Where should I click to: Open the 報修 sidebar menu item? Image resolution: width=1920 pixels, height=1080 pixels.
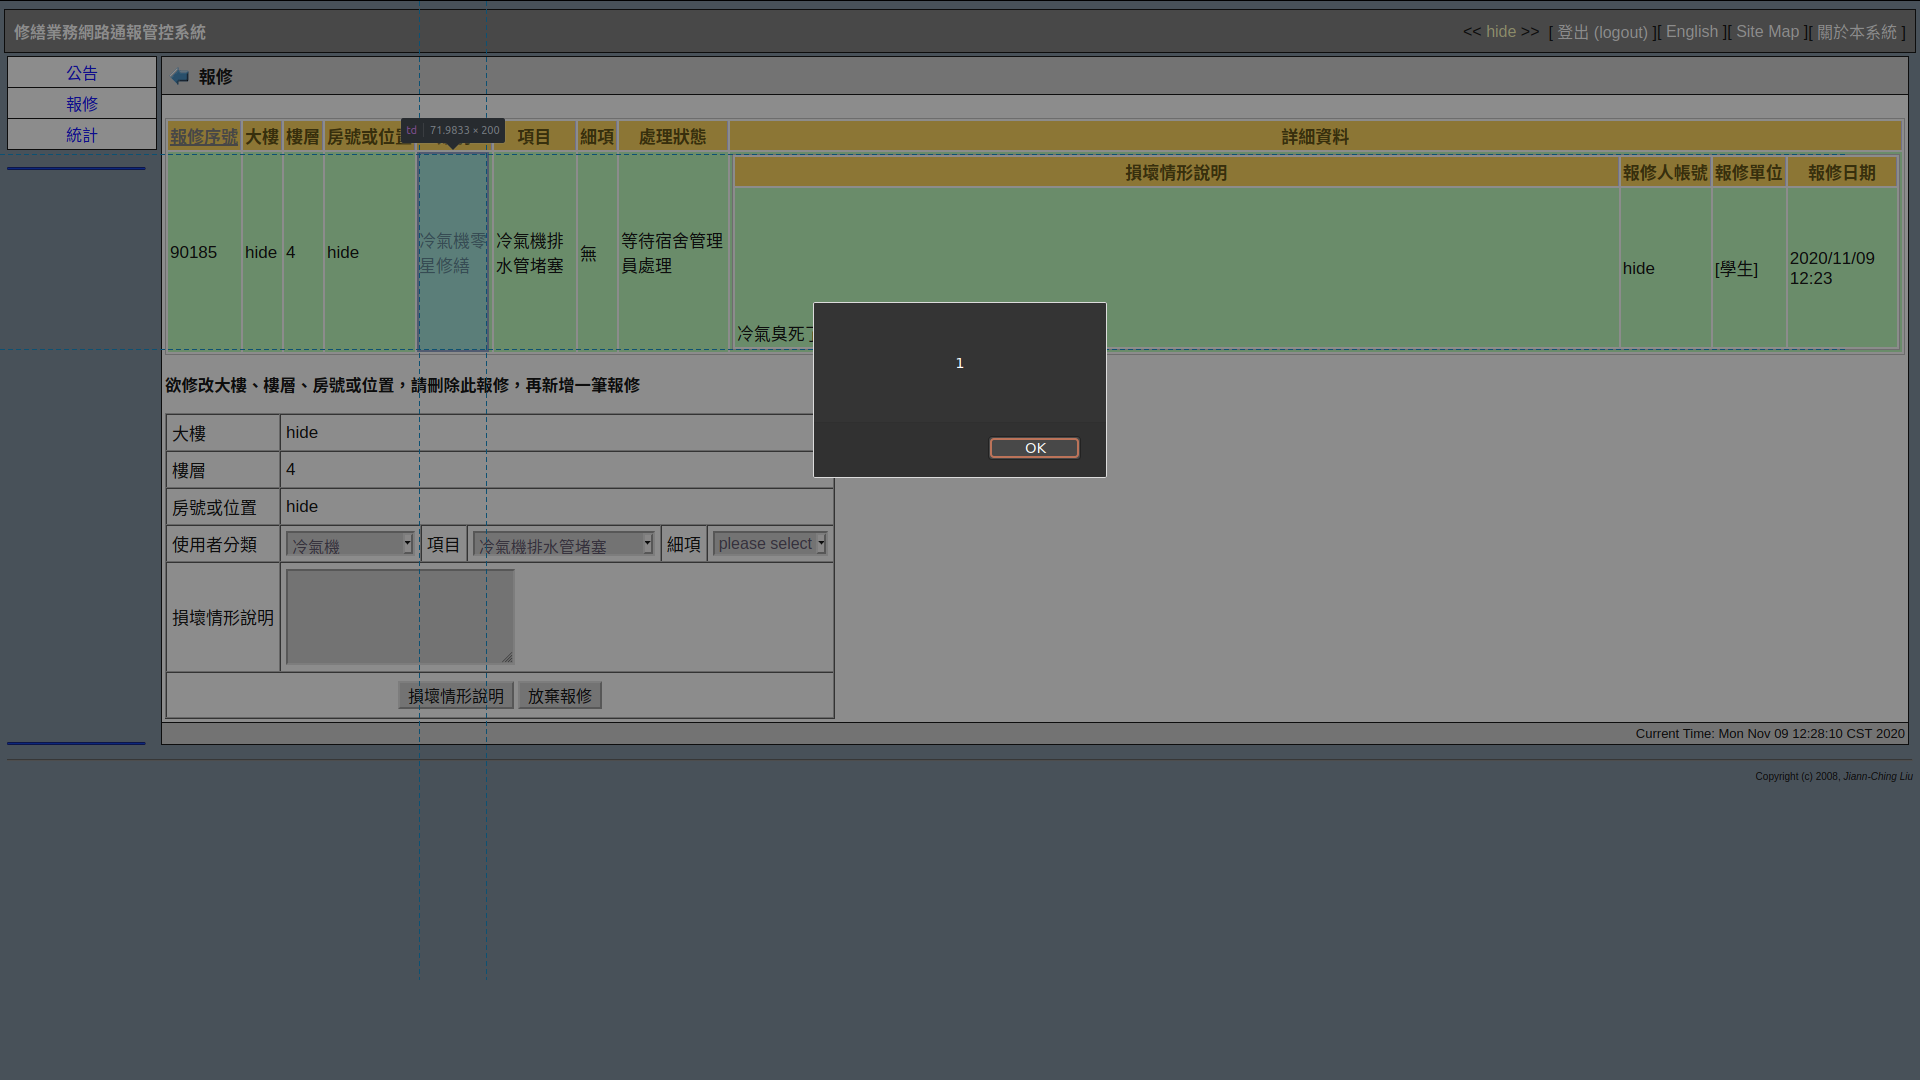82,104
